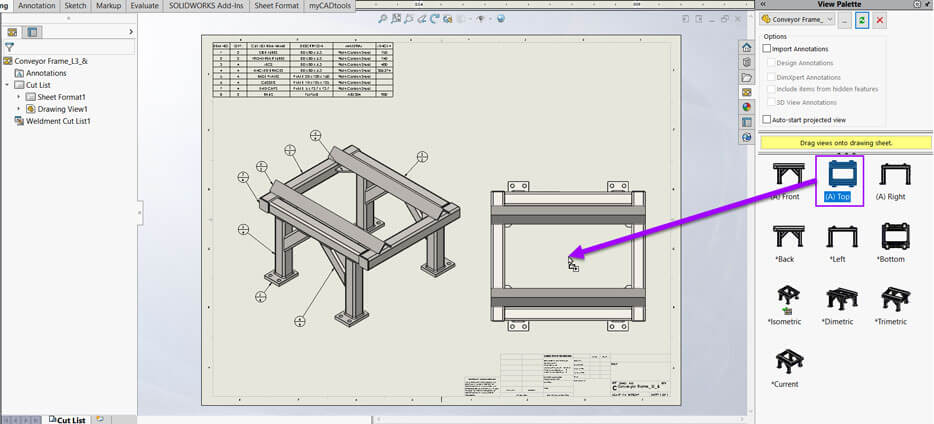
Task: Switch to the Evaluate ribbon tab
Action: (x=145, y=5)
